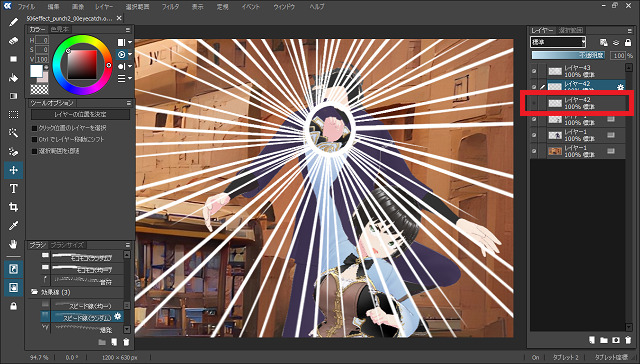This screenshot has width=640, height=364.
Task: Open settings gear on selected レイヤー42
Action: [x=620, y=87]
